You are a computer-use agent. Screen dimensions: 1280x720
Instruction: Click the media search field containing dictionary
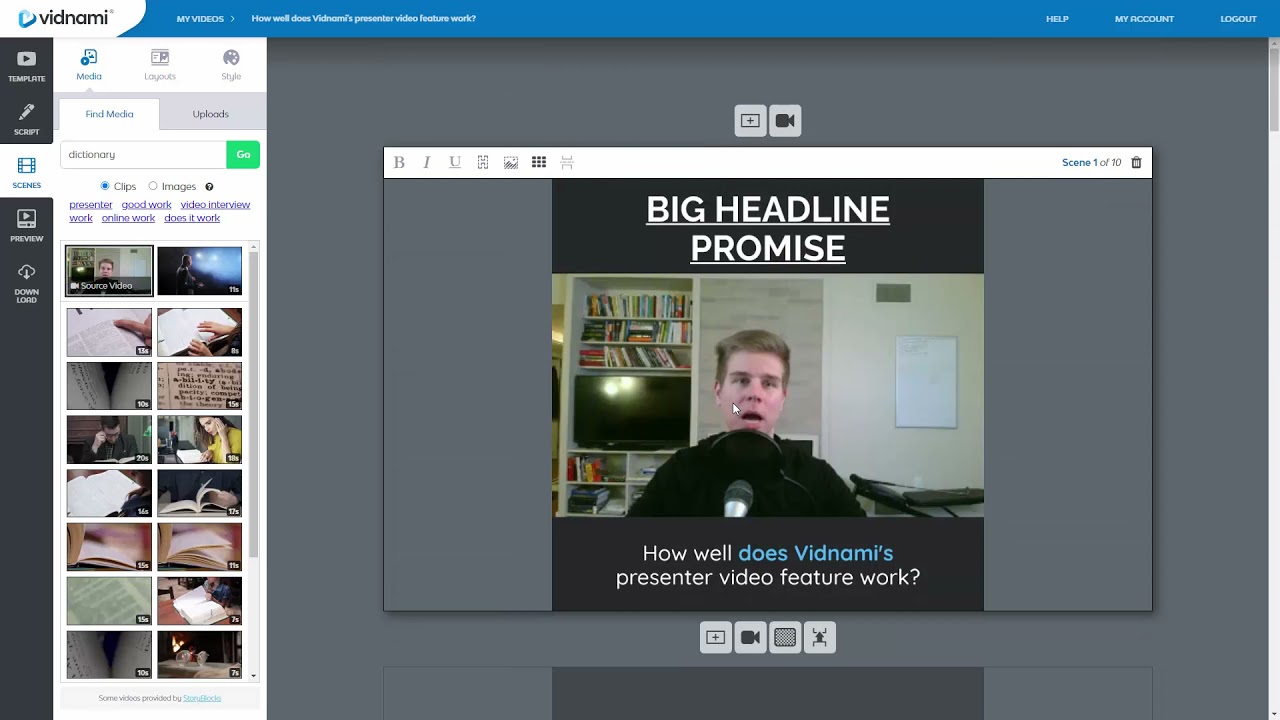(143, 154)
